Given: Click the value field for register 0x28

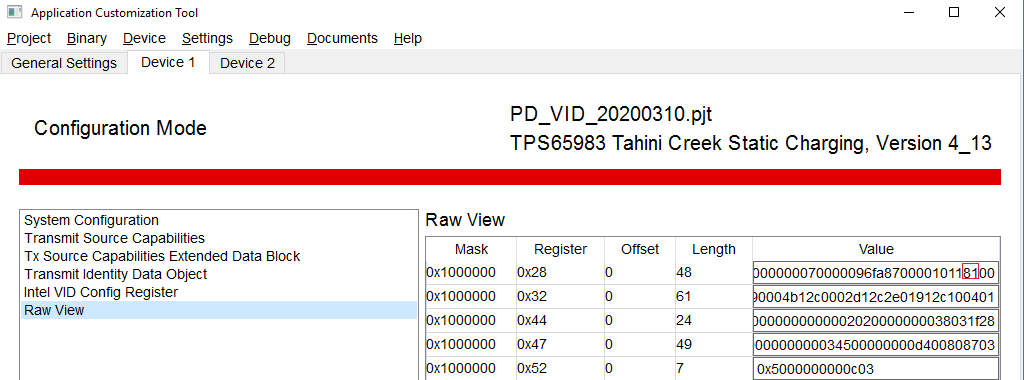Looking at the screenshot, I should [876, 272].
